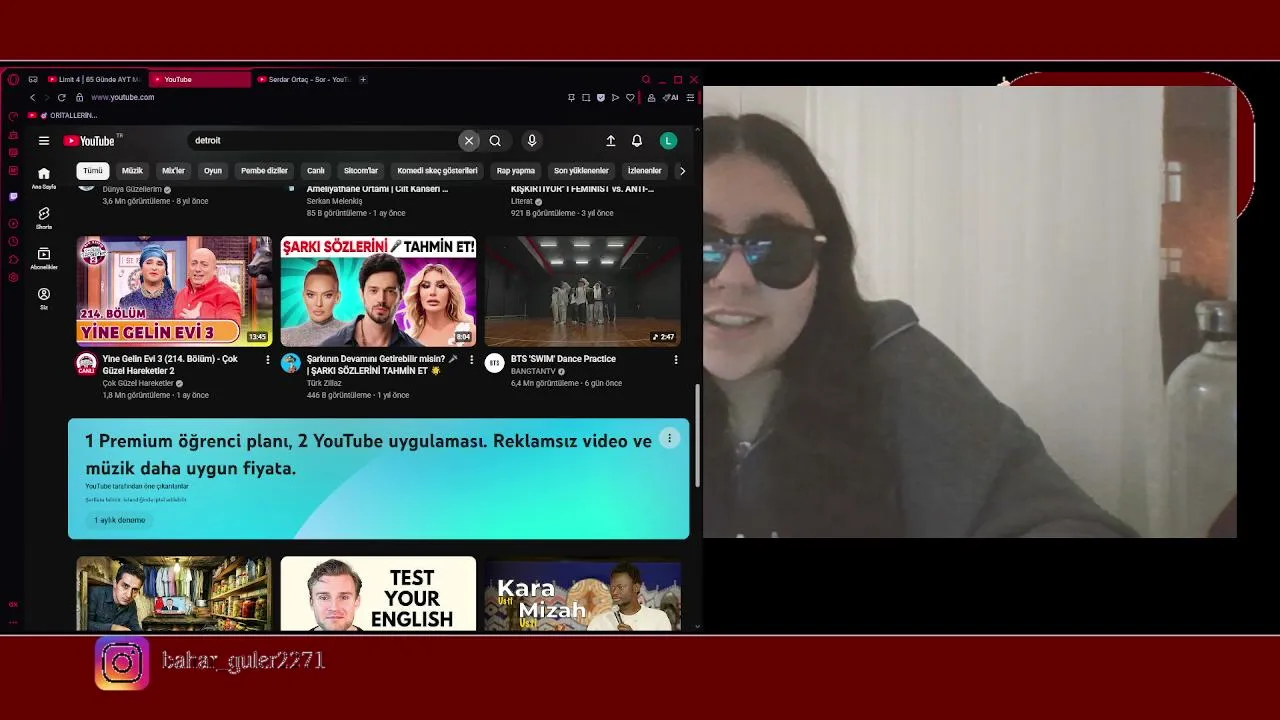
Task: Click the shield privacy icon in address bar
Action: [601, 97]
